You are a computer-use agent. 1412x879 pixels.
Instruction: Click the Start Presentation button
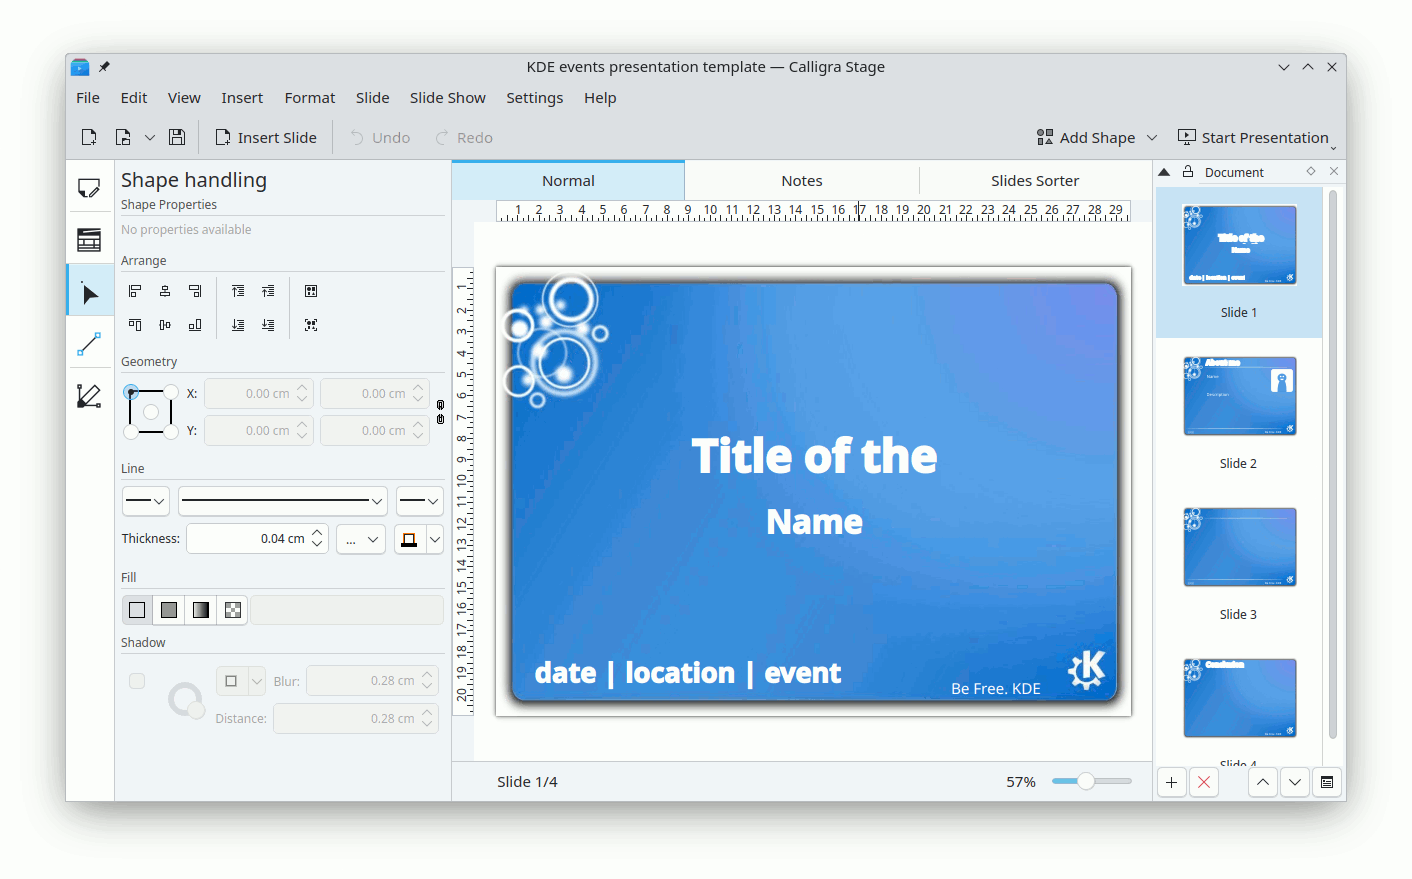pyautogui.click(x=1254, y=138)
